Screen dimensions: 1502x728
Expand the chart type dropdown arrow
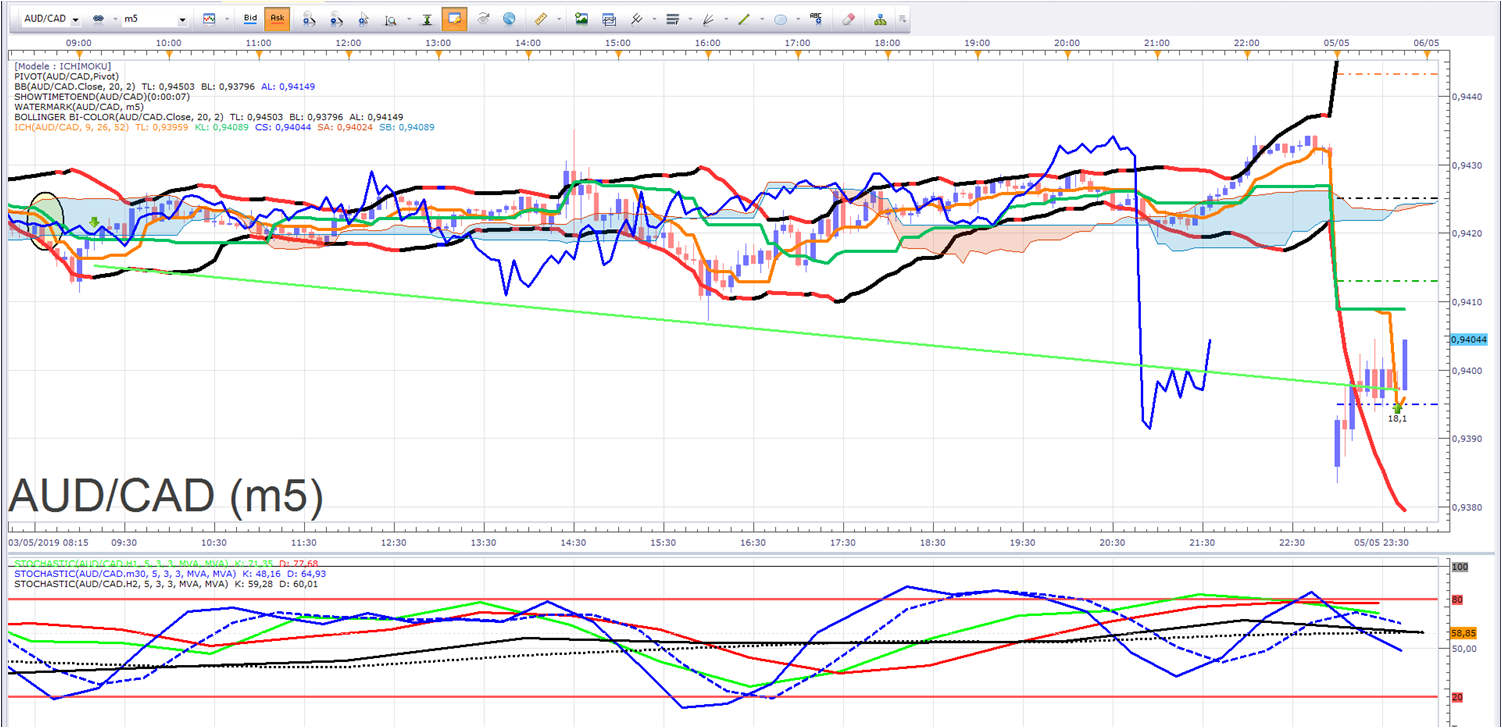pos(226,19)
